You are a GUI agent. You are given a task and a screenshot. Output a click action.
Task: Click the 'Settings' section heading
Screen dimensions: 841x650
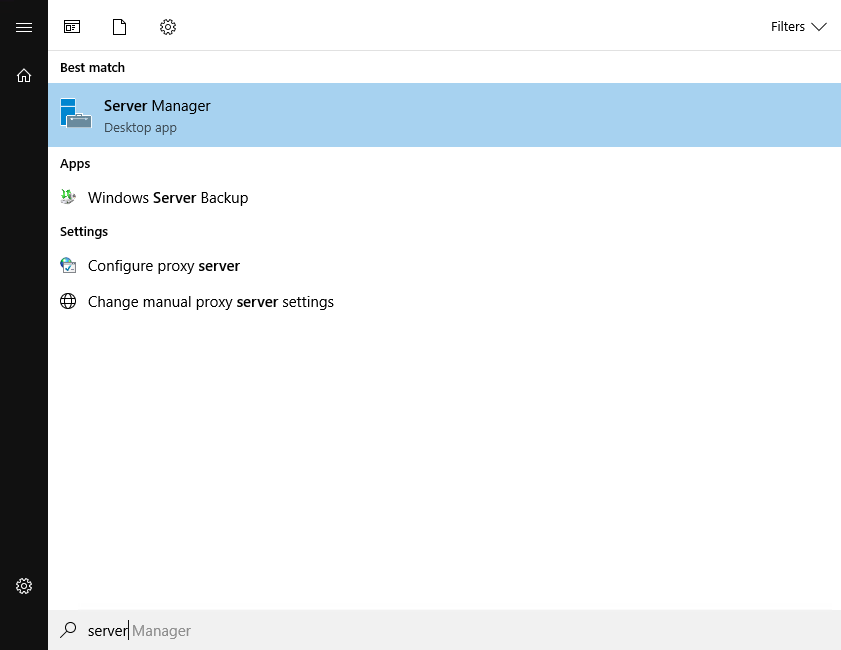(x=84, y=232)
